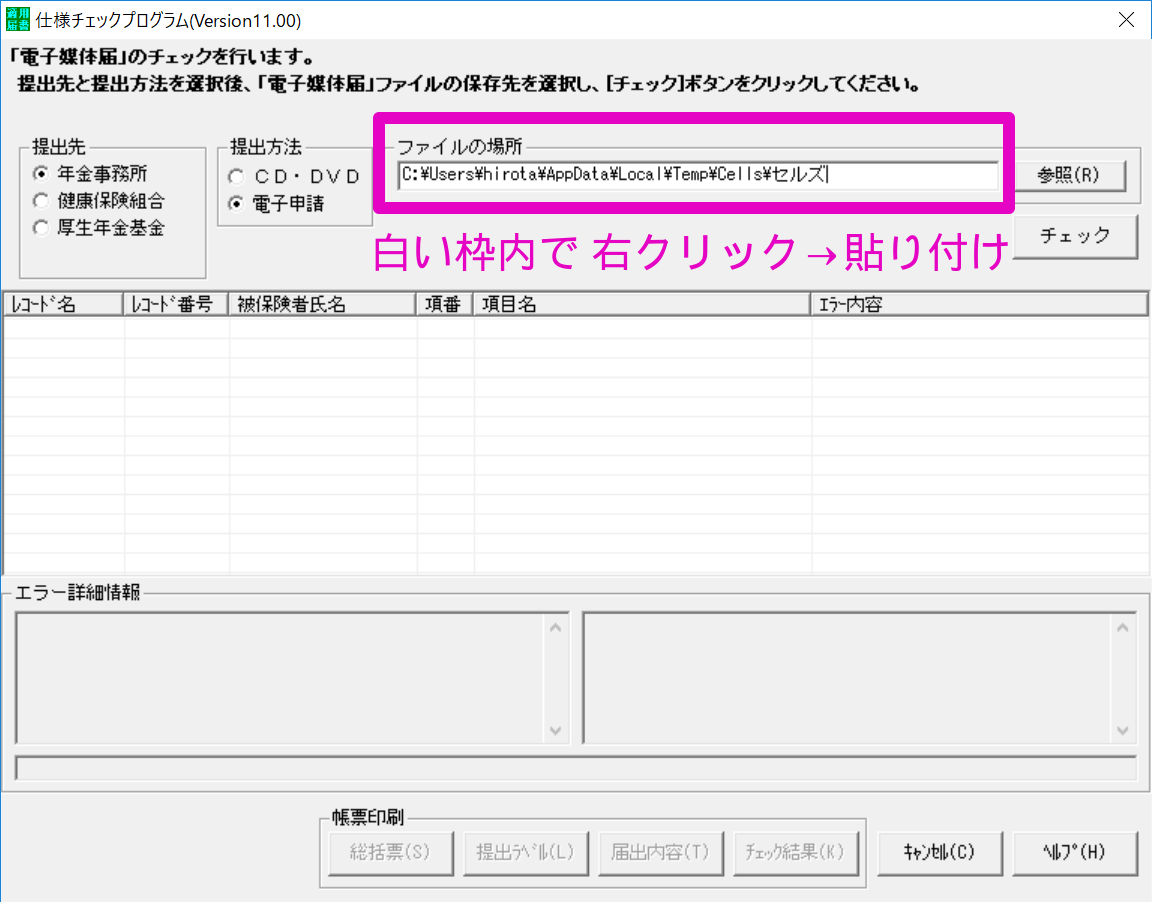Click the レコード名 column header

pos(63,304)
